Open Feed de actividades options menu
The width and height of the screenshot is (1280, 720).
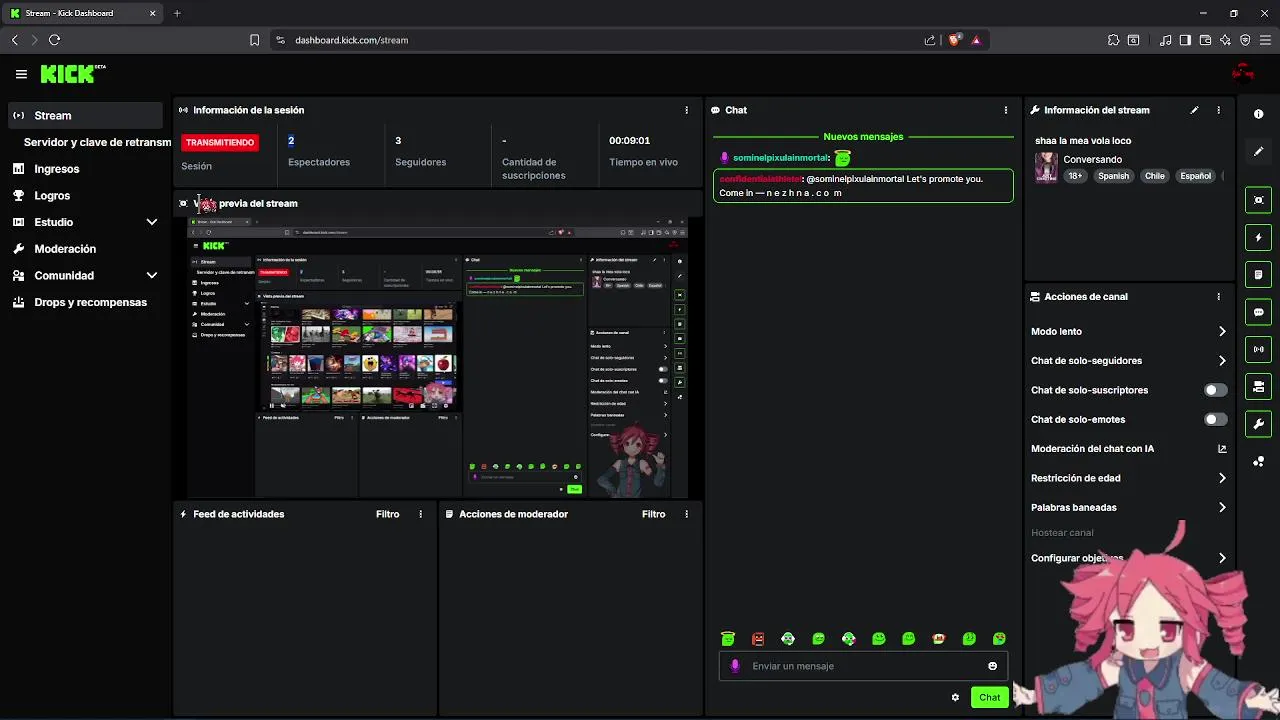click(x=420, y=514)
